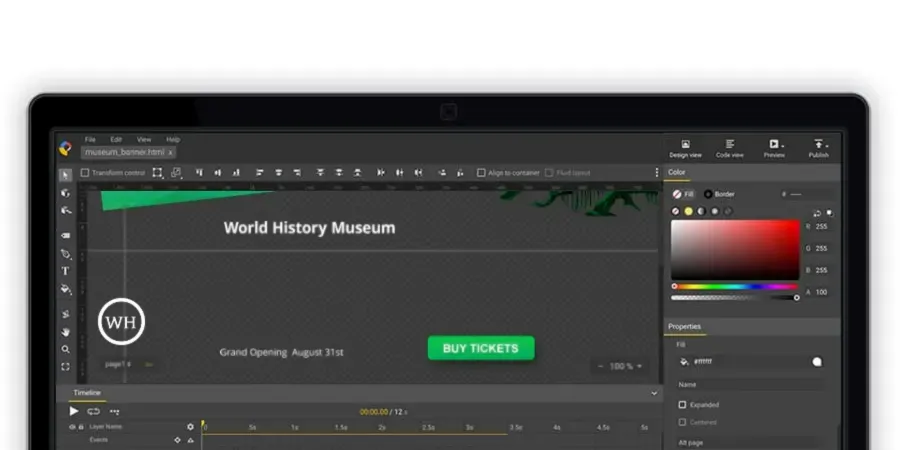Select the Selection arrow tool
900x450 pixels.
66,174
